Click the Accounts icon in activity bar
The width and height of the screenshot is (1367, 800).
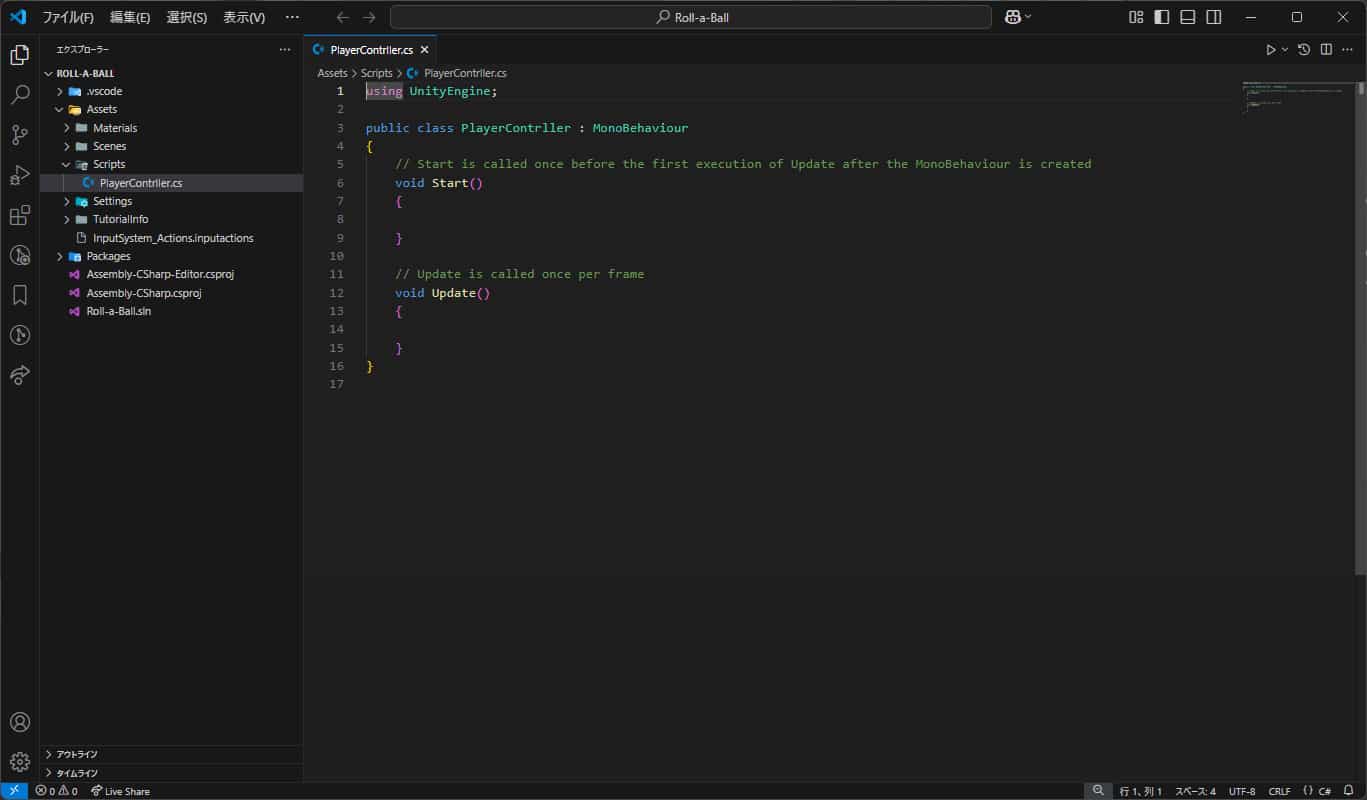20,722
